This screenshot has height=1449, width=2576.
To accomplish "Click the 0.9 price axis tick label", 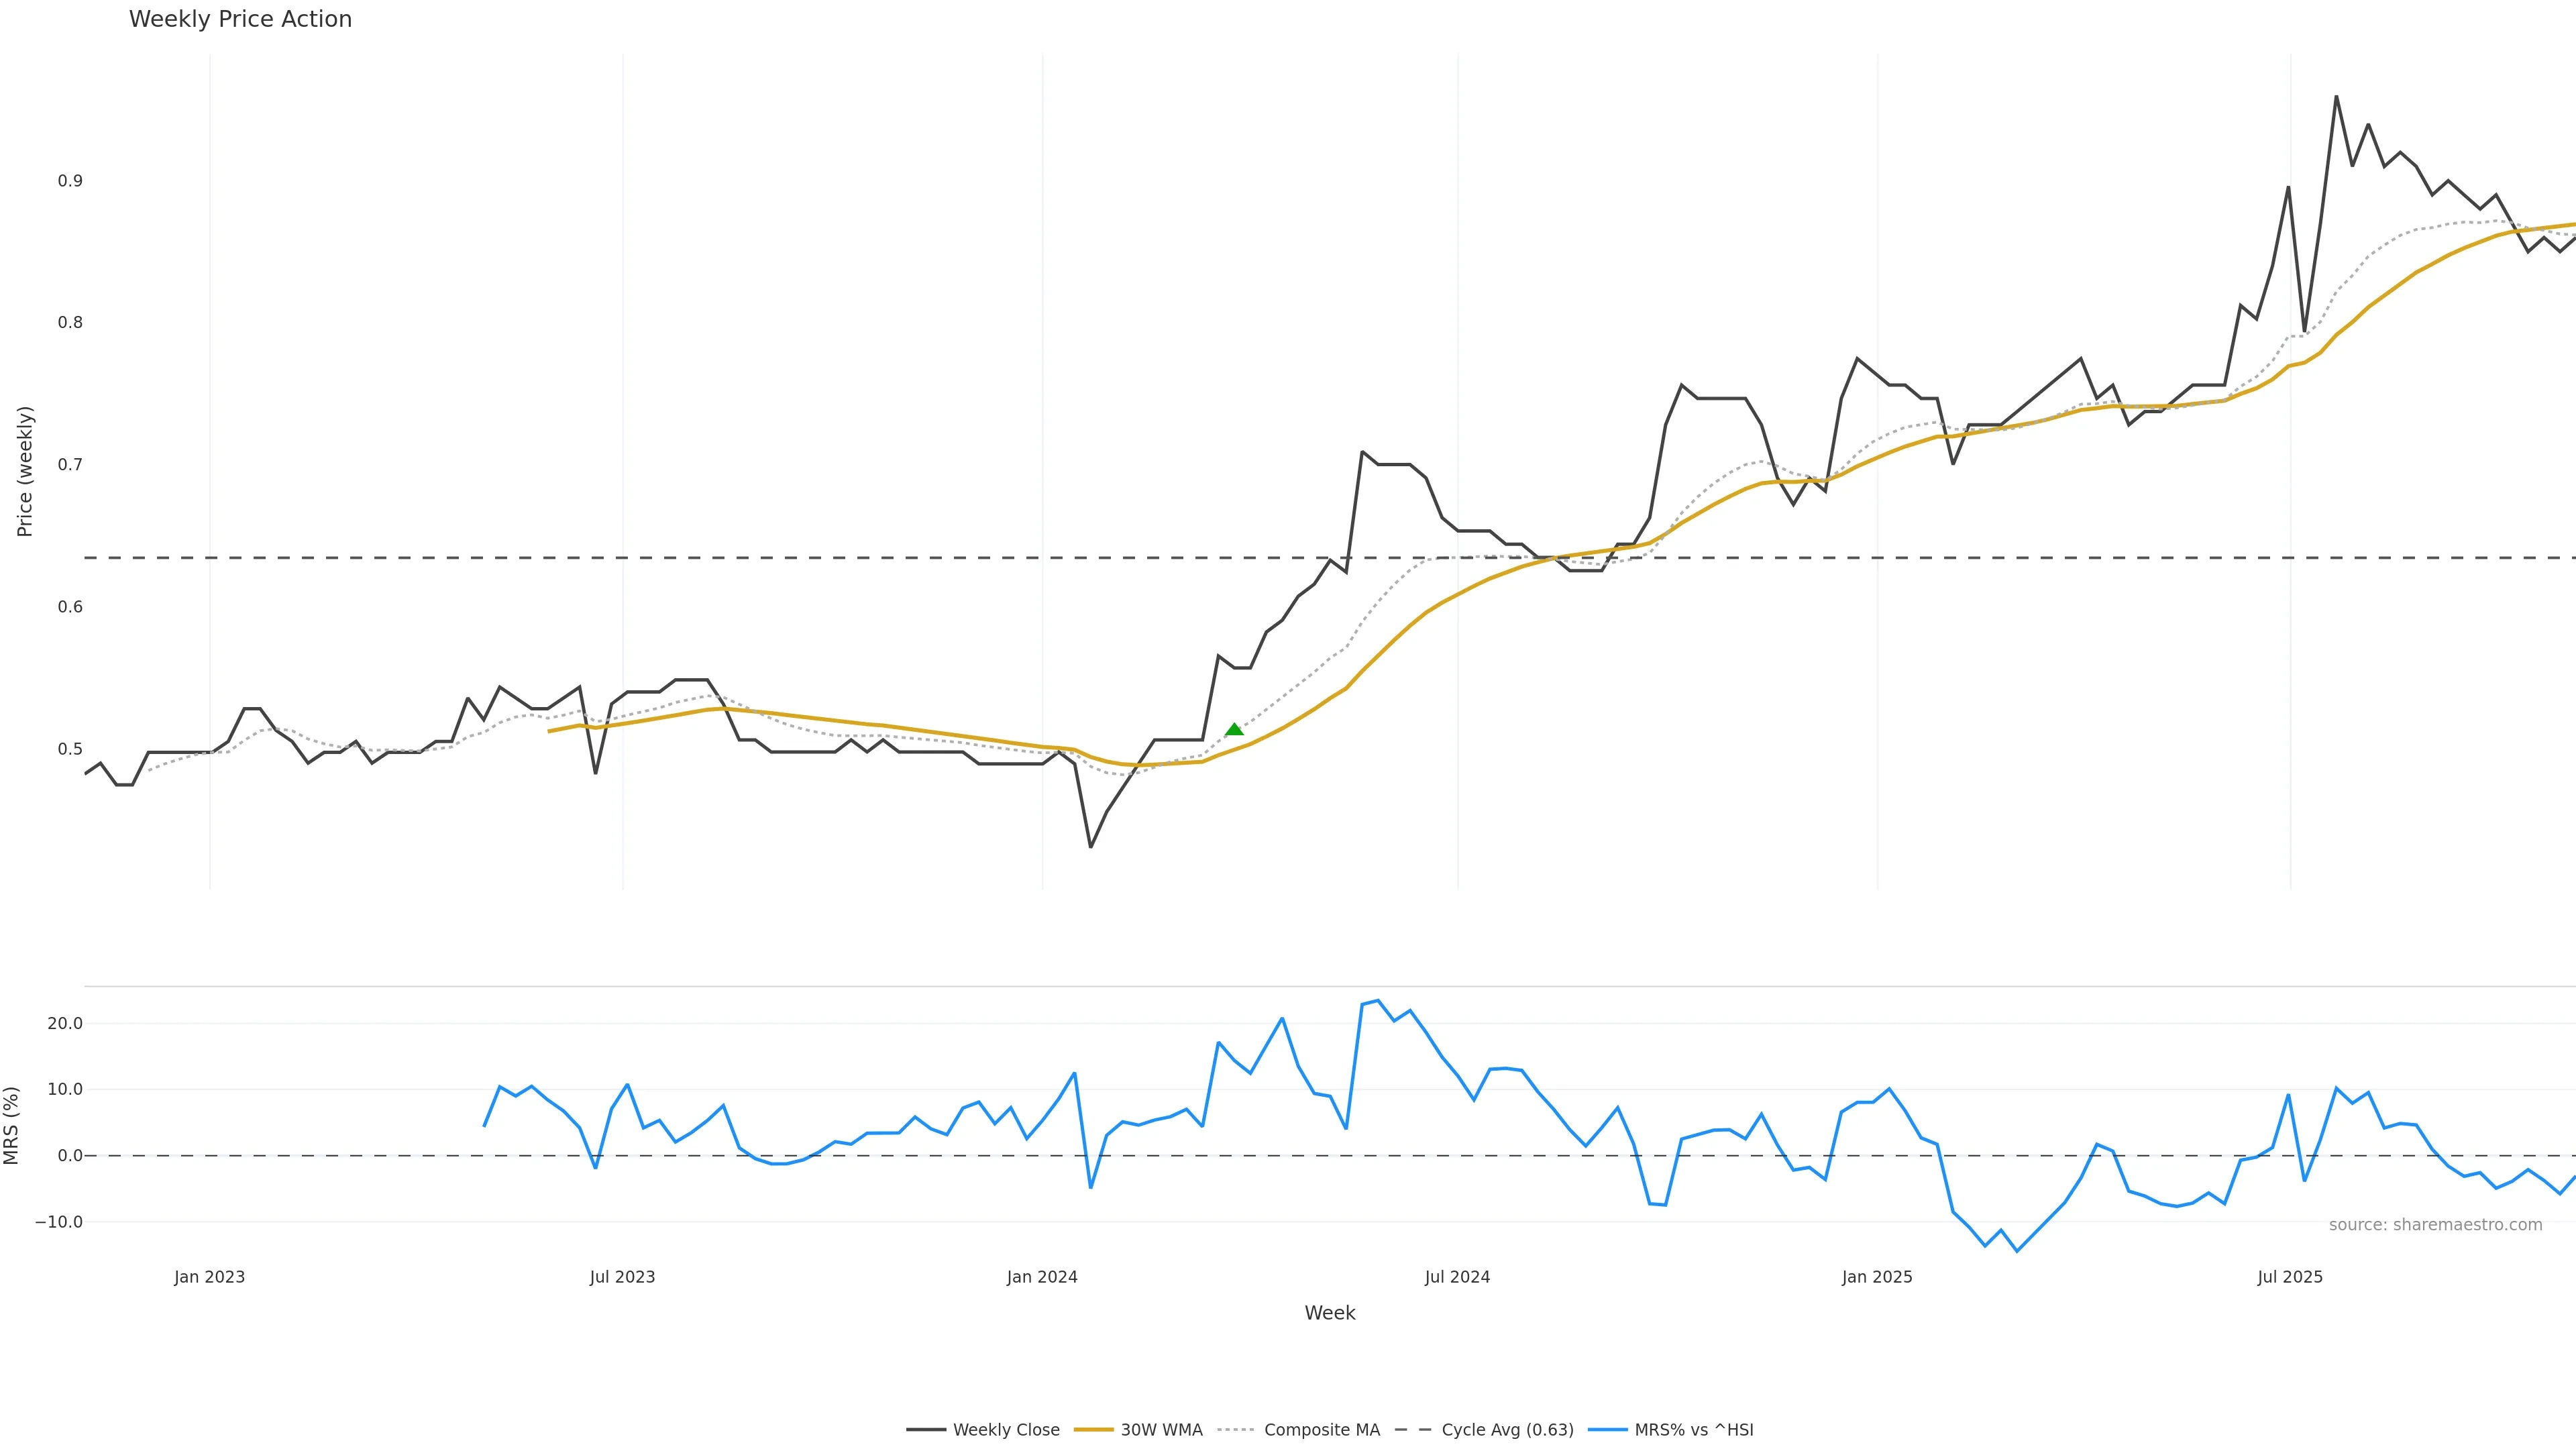I will pos(70,181).
